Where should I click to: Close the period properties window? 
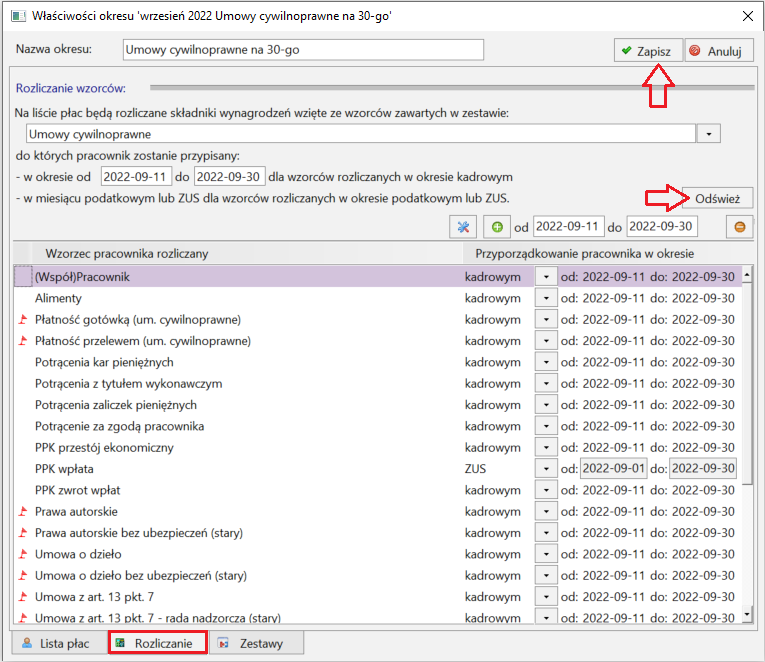click(747, 16)
